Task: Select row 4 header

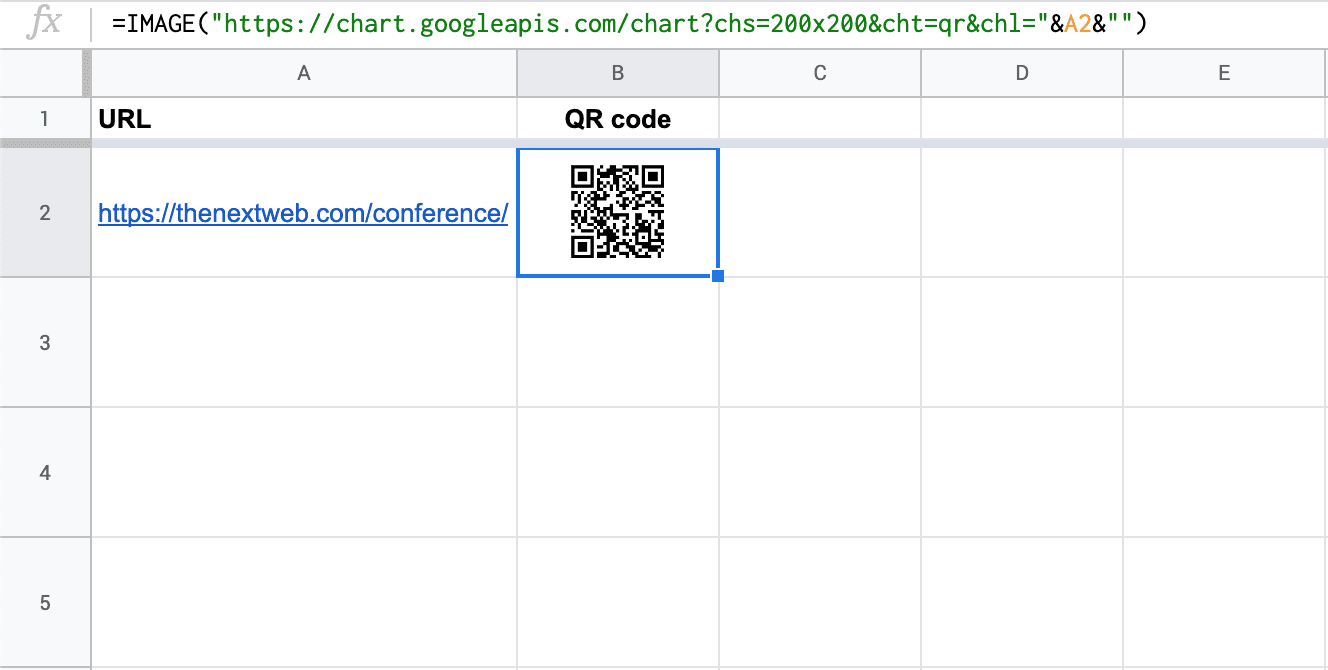Action: click(45, 473)
